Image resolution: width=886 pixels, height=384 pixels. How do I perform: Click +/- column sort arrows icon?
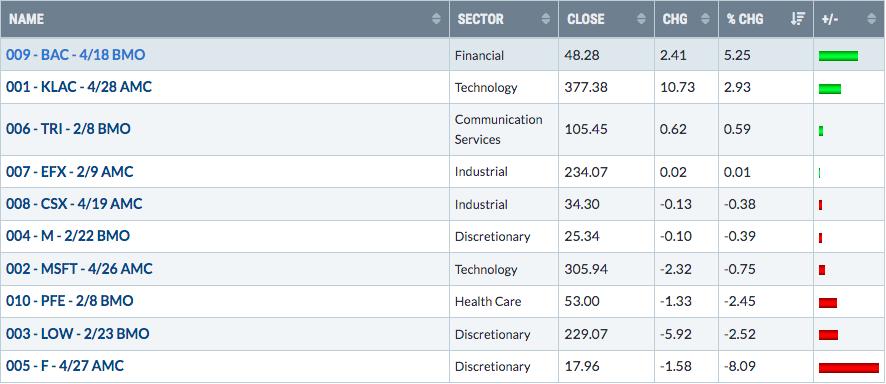pyautogui.click(x=871, y=19)
